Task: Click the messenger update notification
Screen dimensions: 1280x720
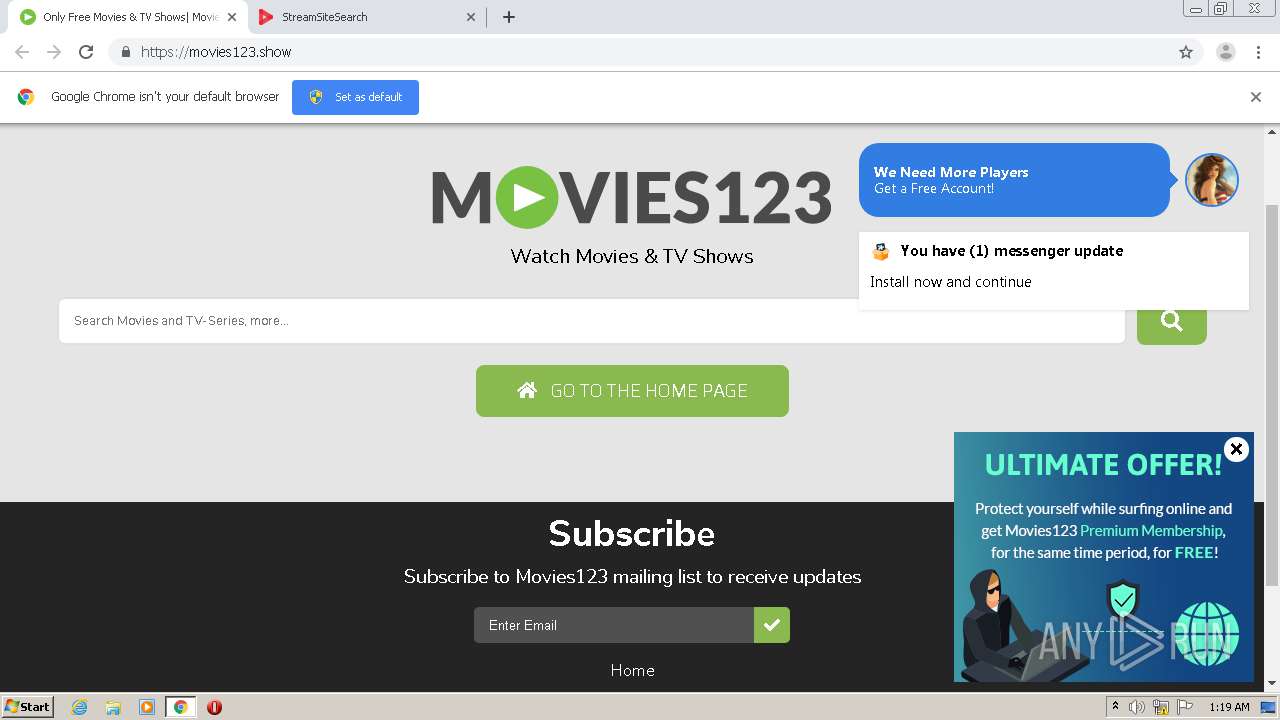Action: pyautogui.click(x=1053, y=271)
